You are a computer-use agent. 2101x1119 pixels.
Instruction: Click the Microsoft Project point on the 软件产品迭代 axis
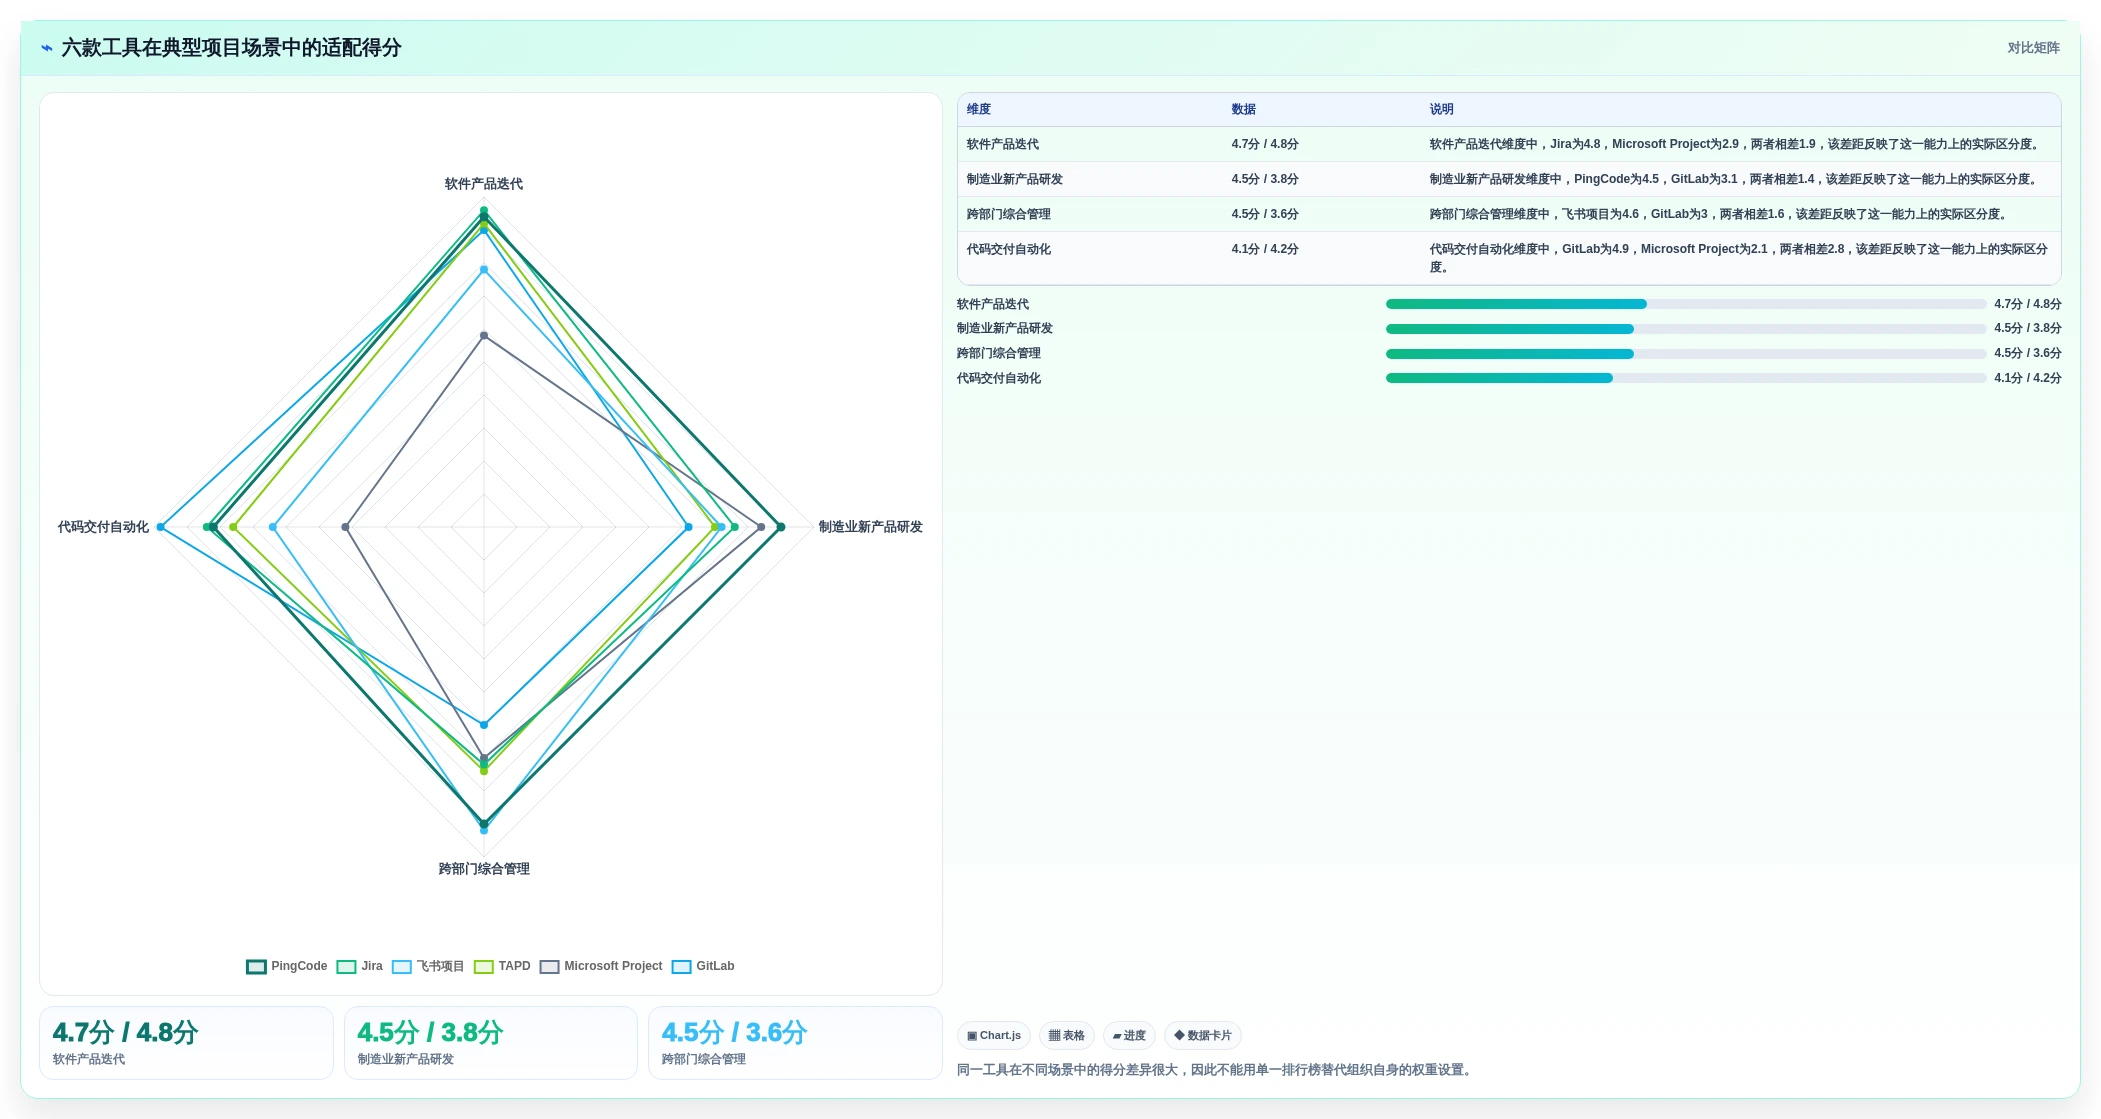tap(484, 336)
